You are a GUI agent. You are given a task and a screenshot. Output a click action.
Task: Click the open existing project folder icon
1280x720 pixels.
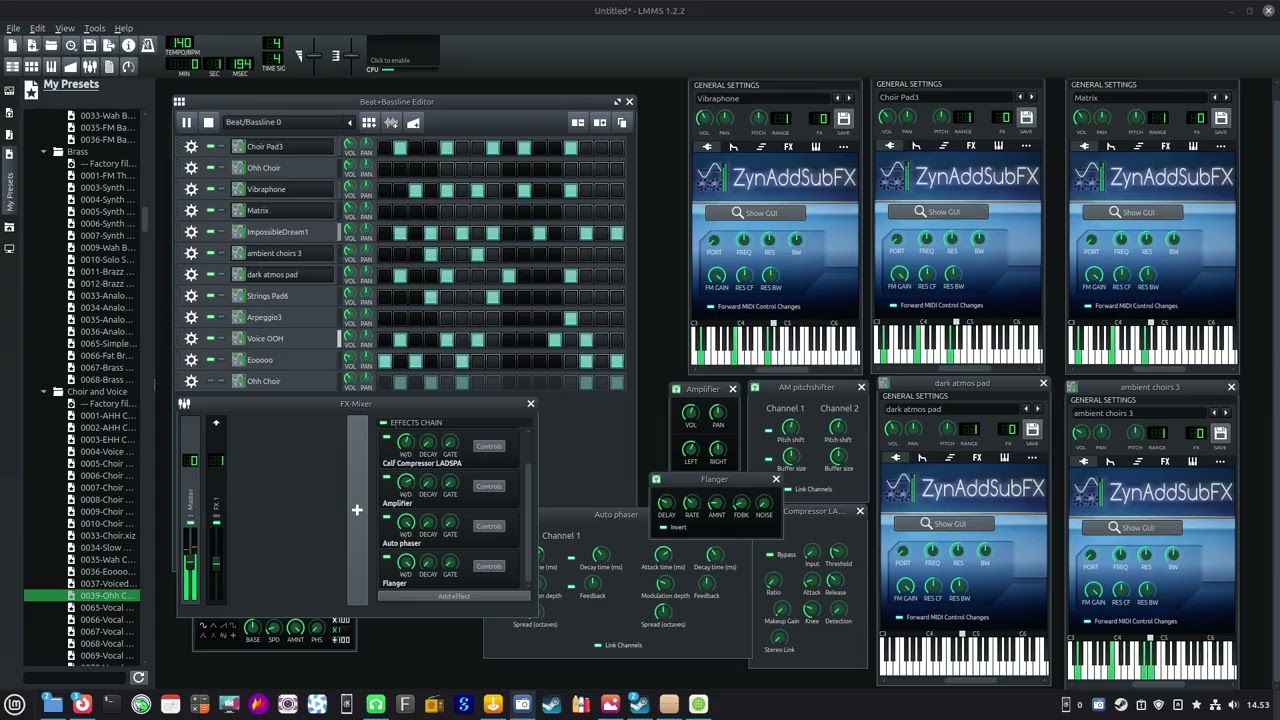[51, 46]
